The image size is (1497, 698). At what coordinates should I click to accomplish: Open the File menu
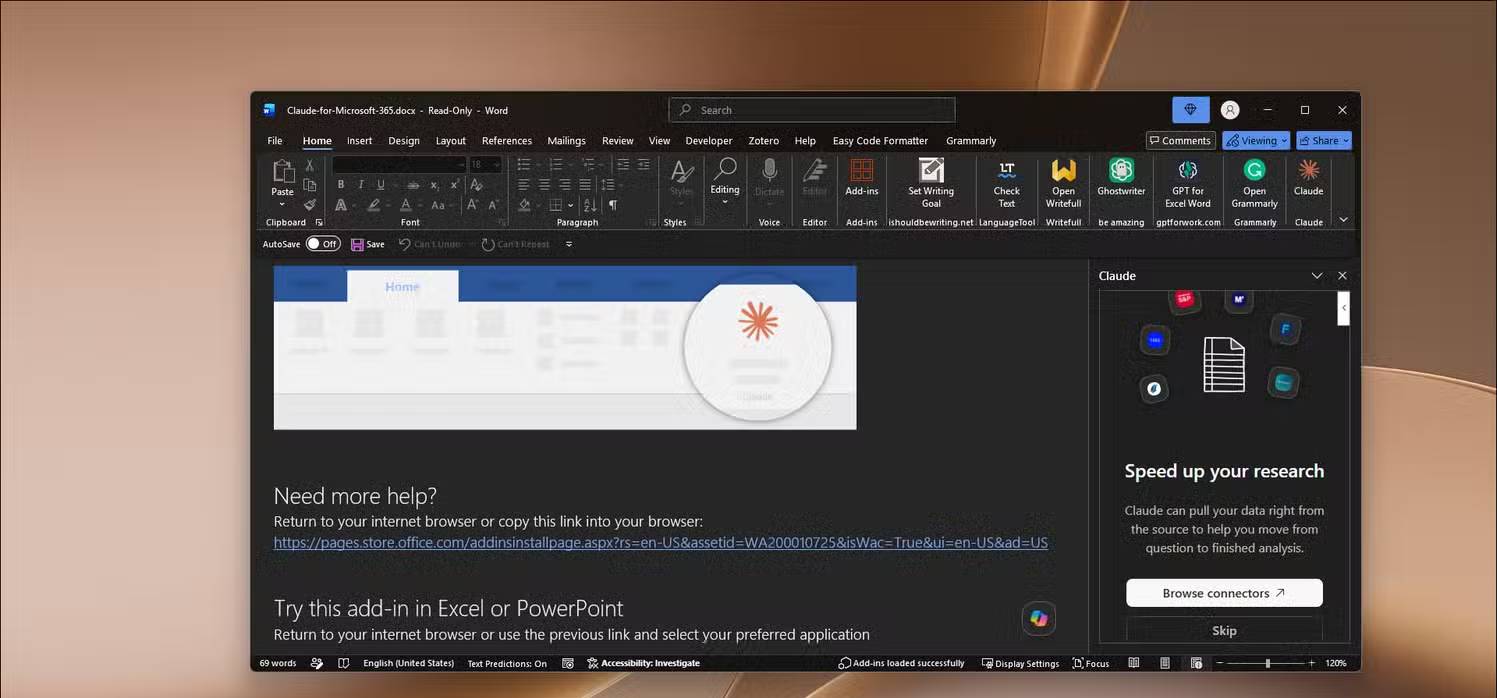(275, 141)
